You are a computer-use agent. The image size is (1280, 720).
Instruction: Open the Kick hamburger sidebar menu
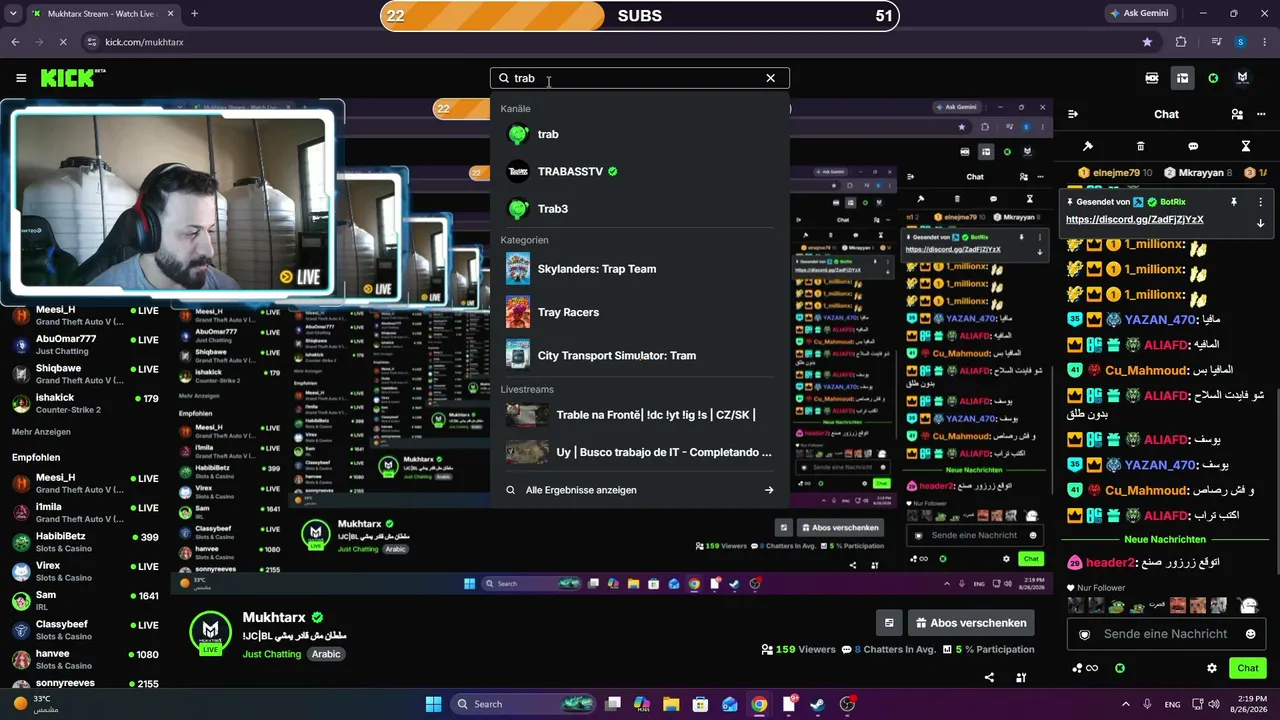(21, 78)
